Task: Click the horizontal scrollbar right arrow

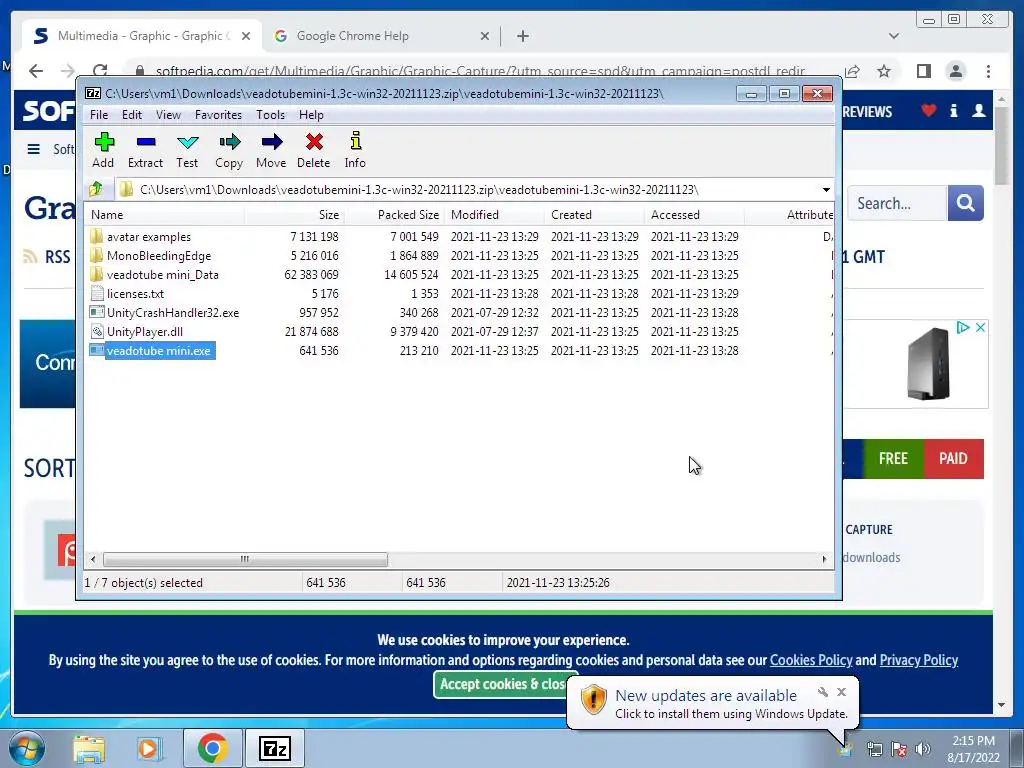Action: (x=824, y=559)
